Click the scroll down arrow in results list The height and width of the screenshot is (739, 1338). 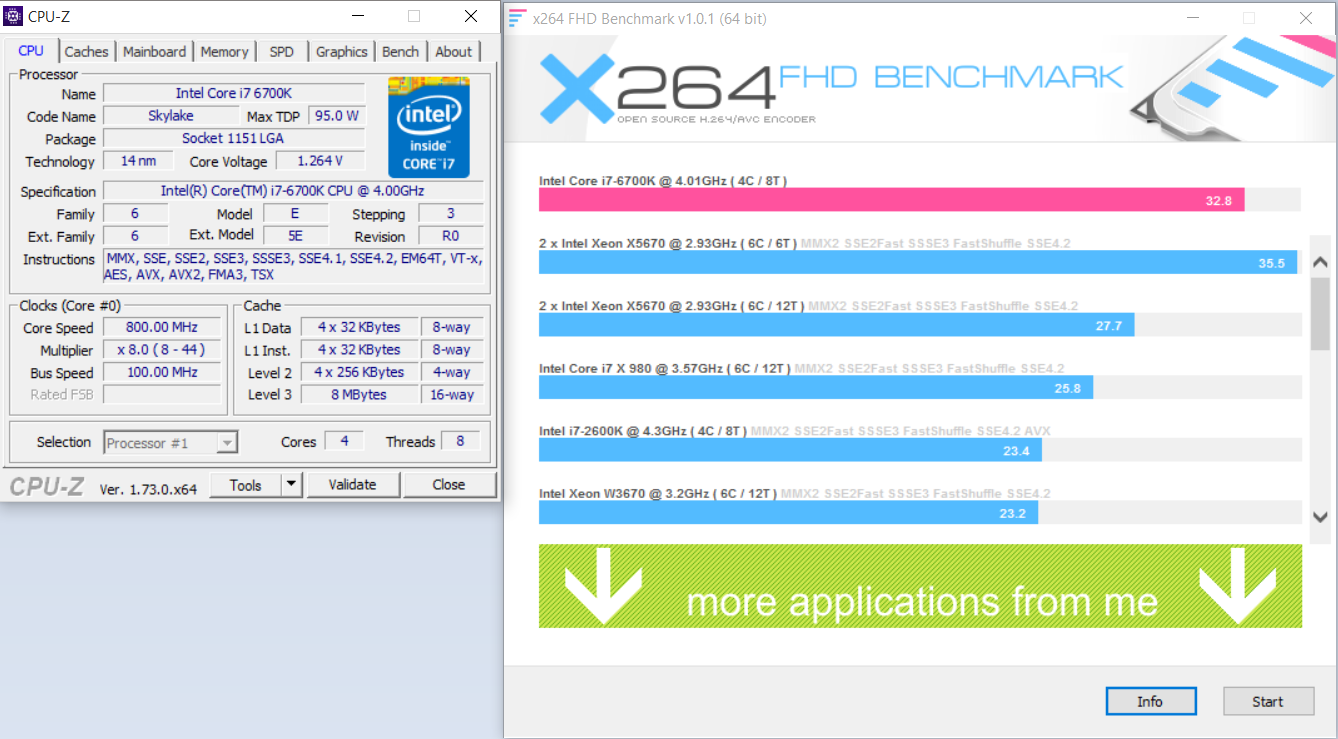(1320, 517)
